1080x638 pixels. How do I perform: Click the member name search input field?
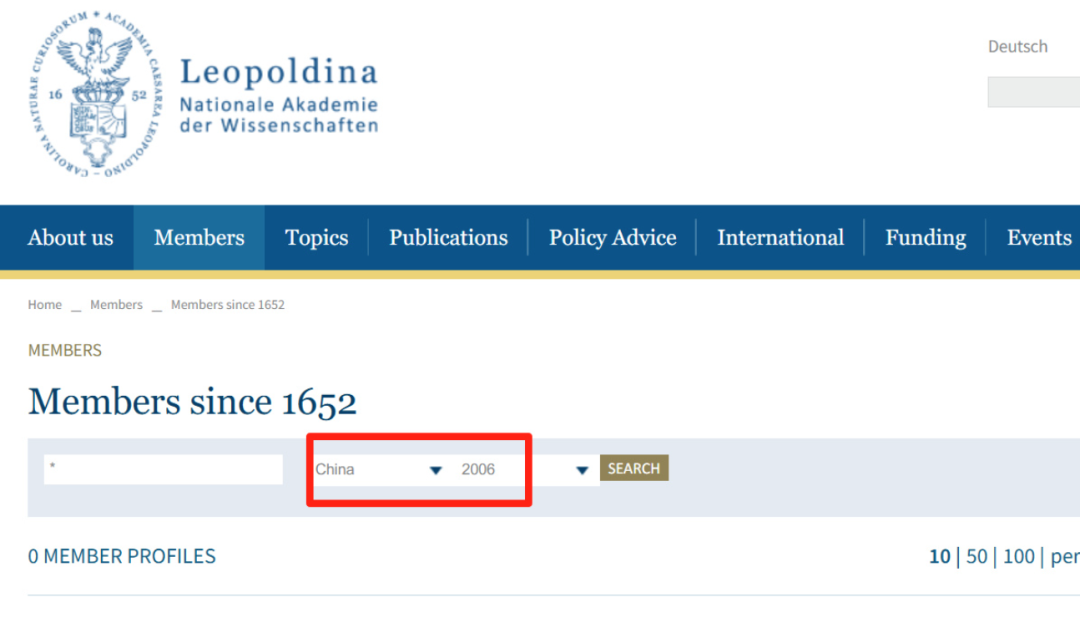point(163,469)
